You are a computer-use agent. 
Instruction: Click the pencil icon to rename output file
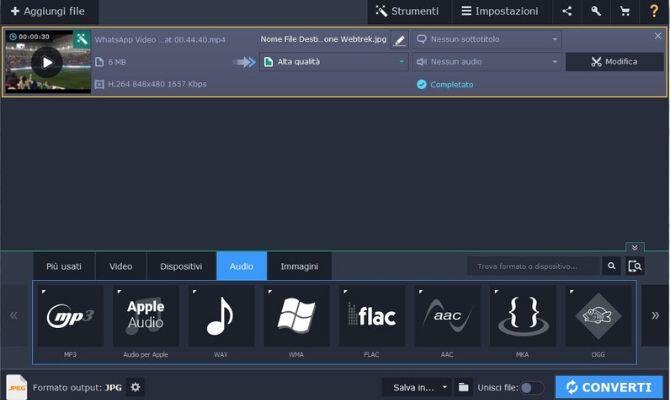click(400, 40)
